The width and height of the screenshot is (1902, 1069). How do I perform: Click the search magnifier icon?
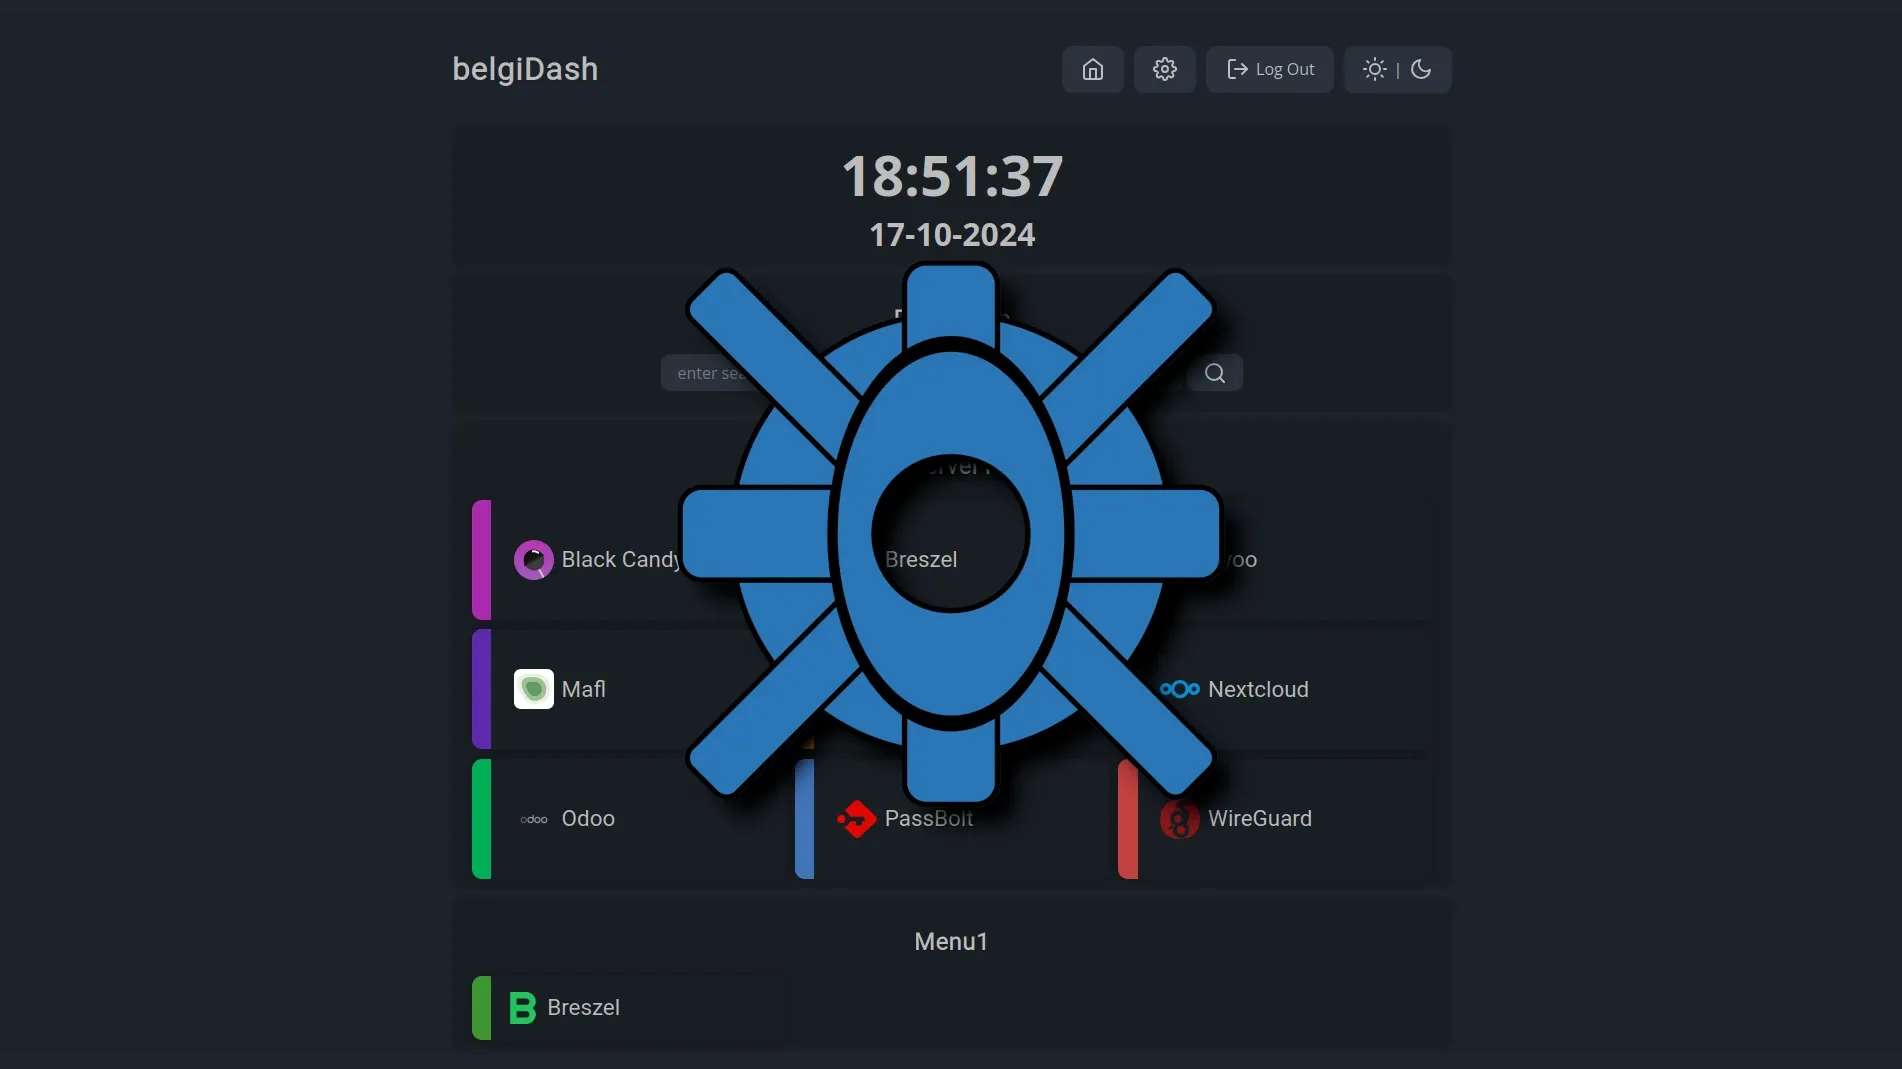coord(1214,372)
